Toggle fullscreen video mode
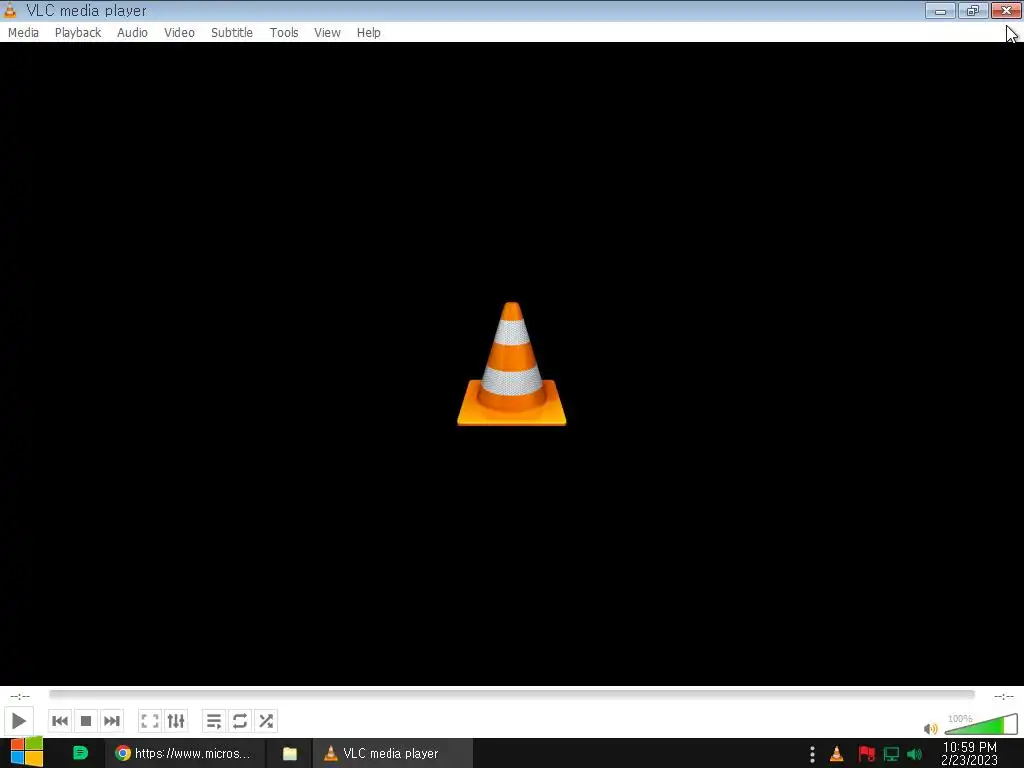The image size is (1024, 768). point(150,721)
